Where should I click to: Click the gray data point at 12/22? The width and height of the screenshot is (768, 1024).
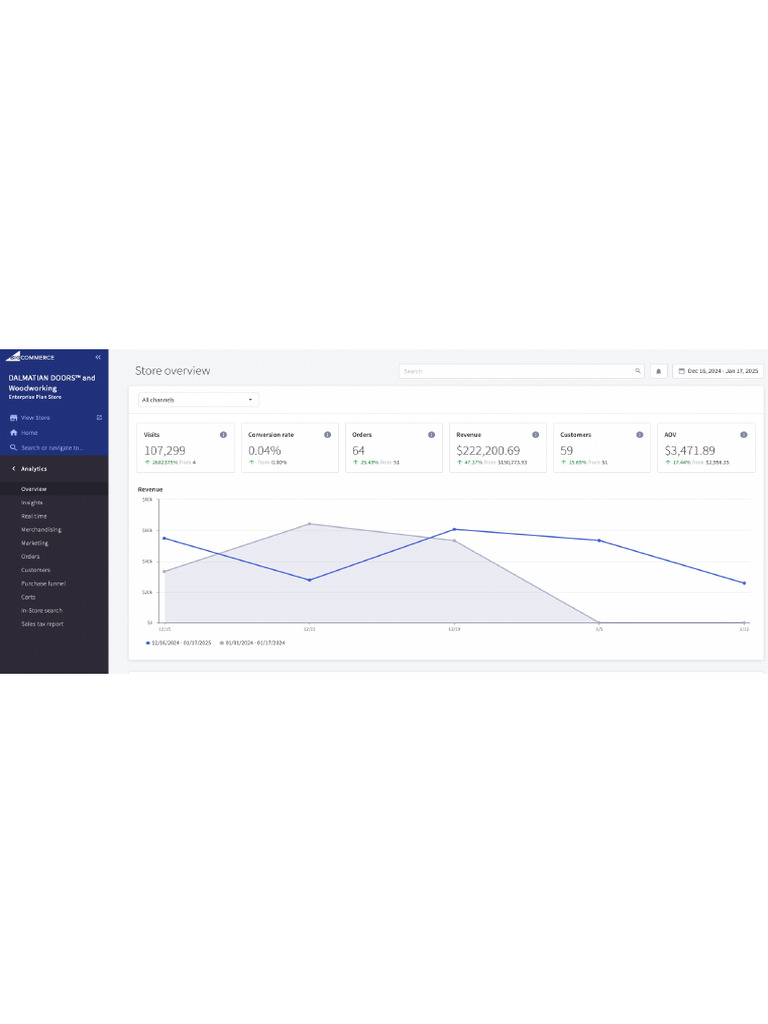click(310, 524)
